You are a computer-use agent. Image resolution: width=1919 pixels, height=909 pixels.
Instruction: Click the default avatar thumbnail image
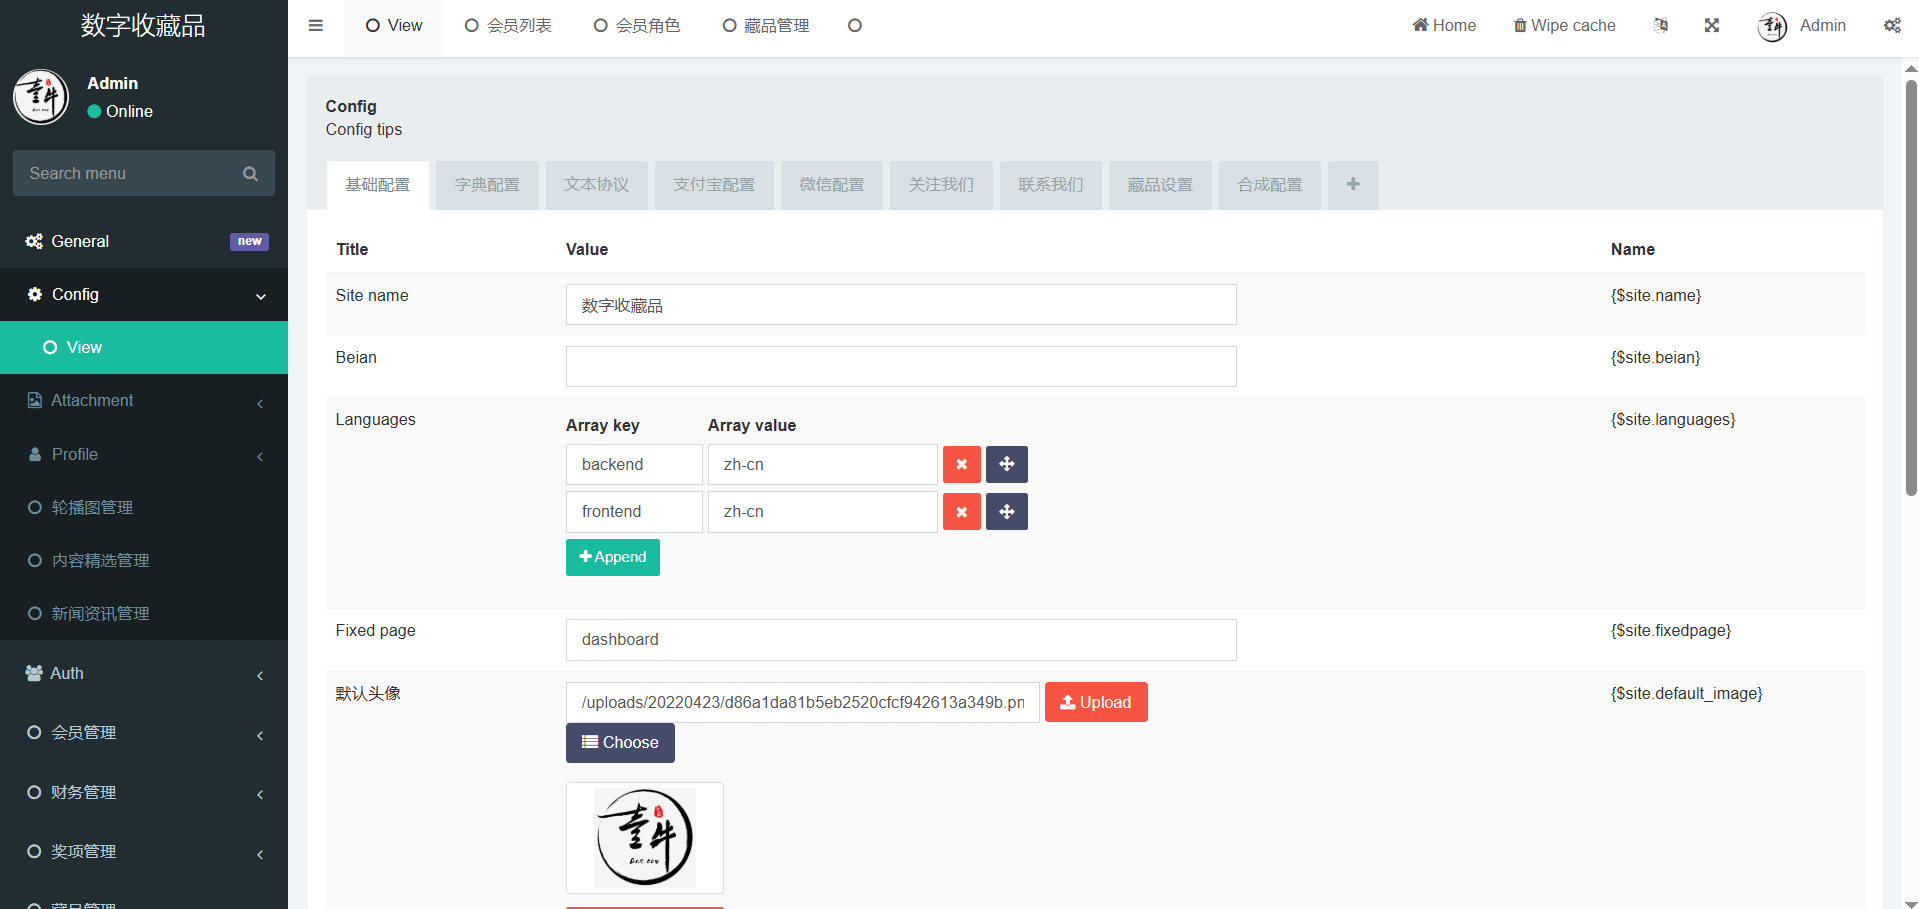645,838
